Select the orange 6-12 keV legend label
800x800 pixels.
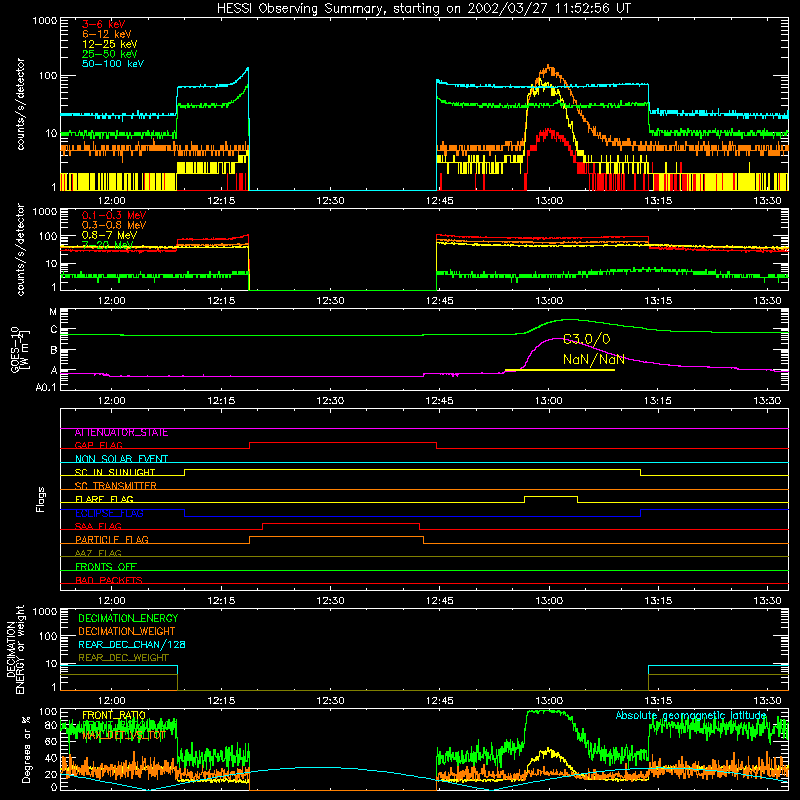[107, 34]
